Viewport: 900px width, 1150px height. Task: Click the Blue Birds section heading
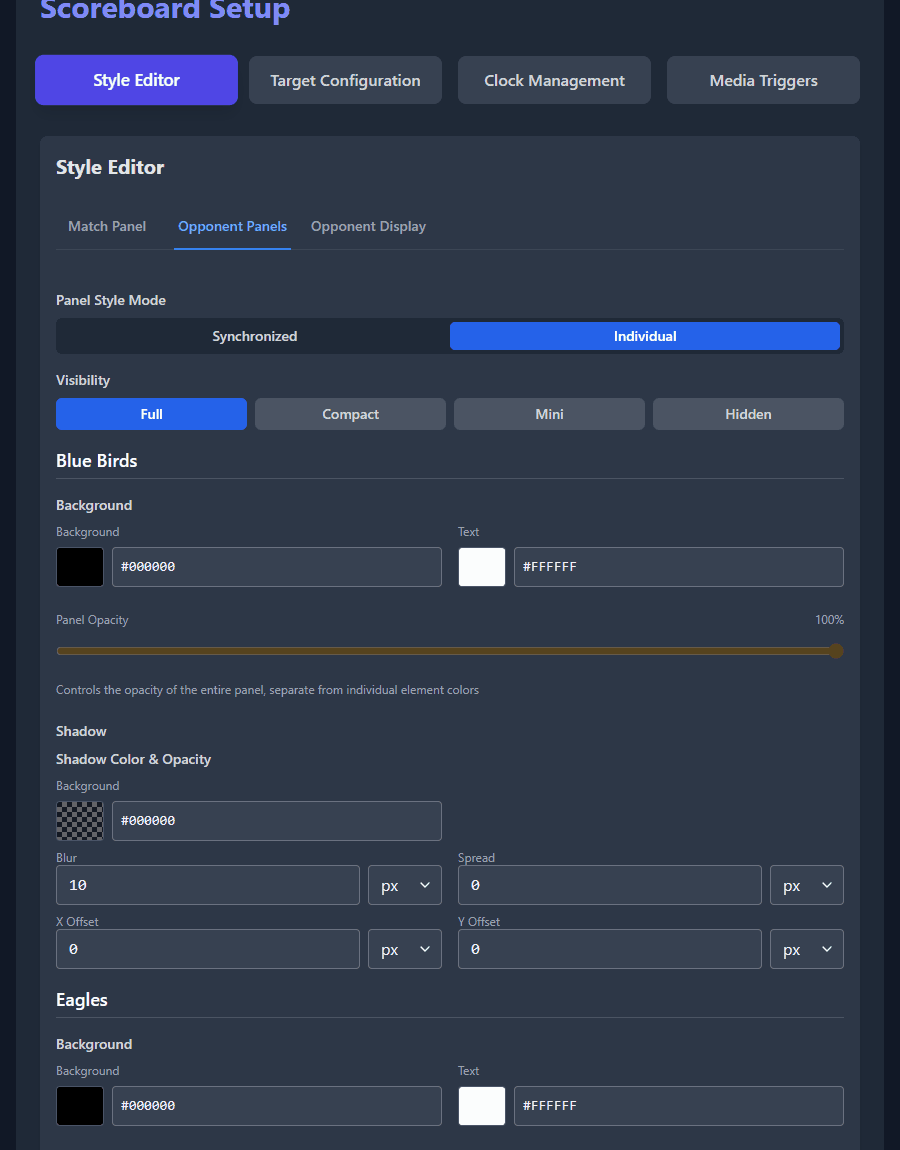pos(97,461)
